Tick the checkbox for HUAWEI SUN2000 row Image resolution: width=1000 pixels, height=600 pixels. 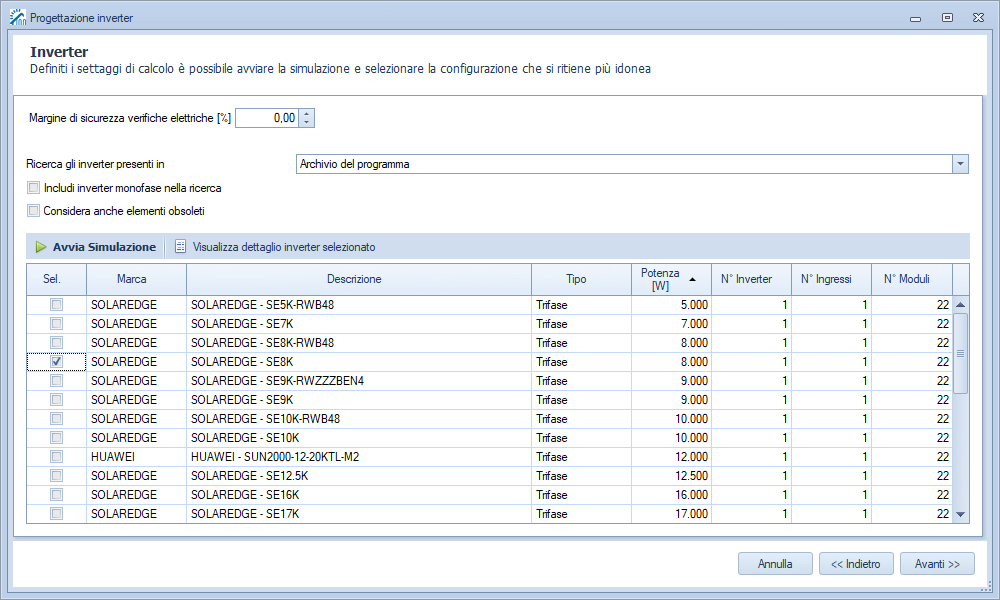pos(56,457)
